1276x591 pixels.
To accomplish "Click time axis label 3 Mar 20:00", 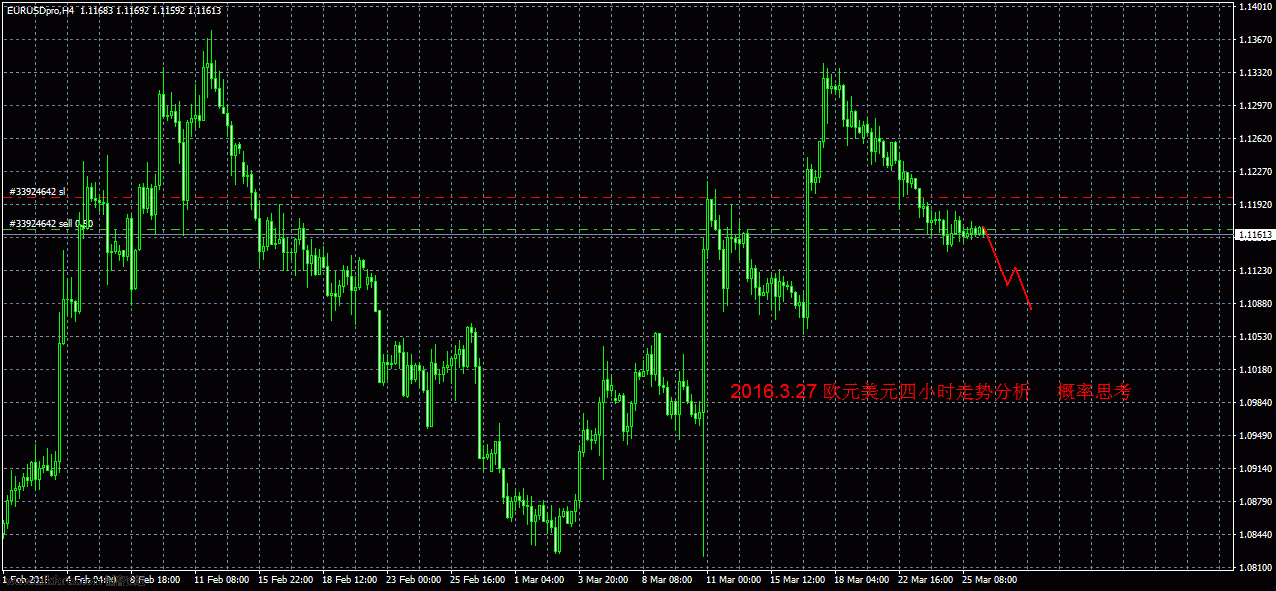I will point(604,579).
